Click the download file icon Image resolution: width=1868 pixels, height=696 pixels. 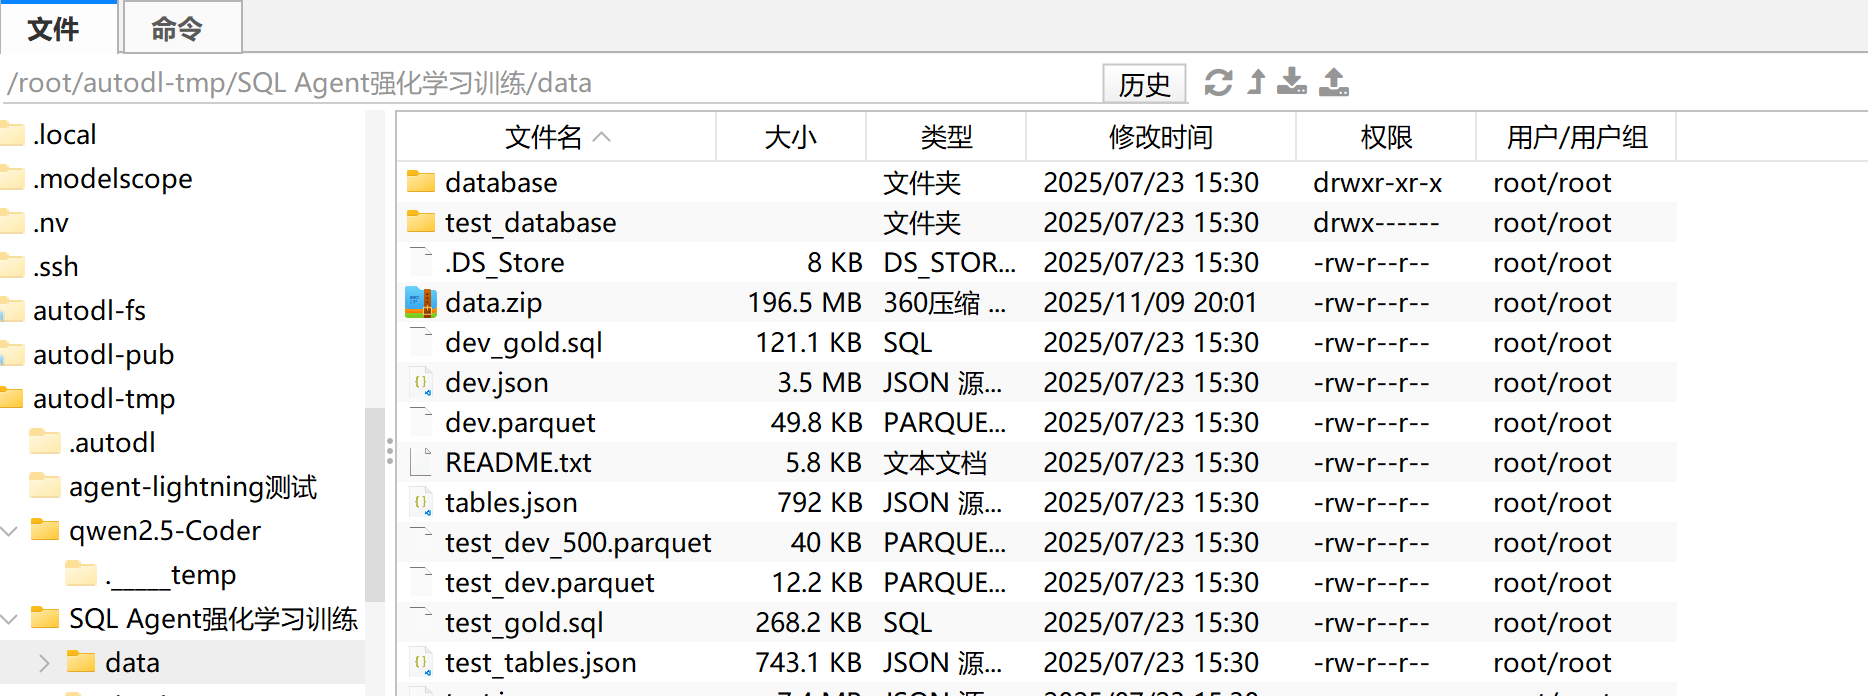[x=1292, y=82]
